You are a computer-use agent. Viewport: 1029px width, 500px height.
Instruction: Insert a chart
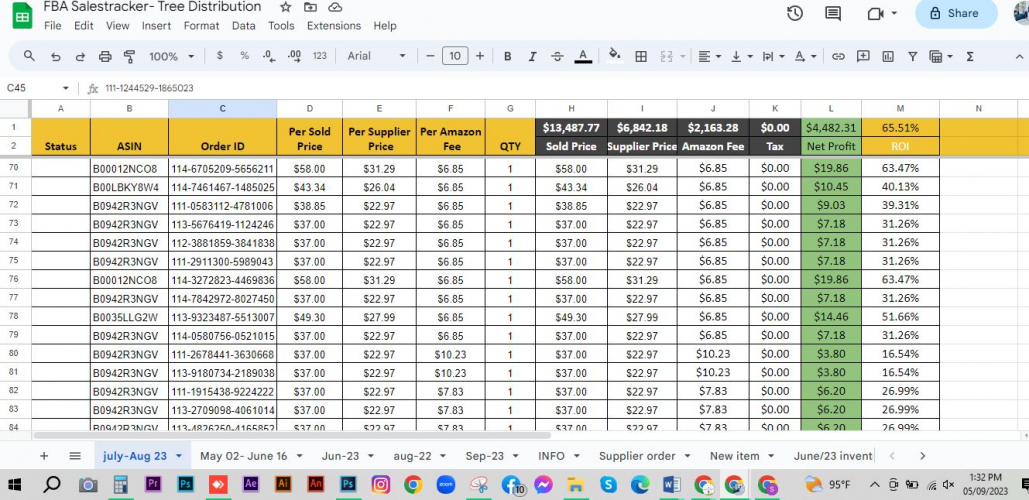point(888,56)
